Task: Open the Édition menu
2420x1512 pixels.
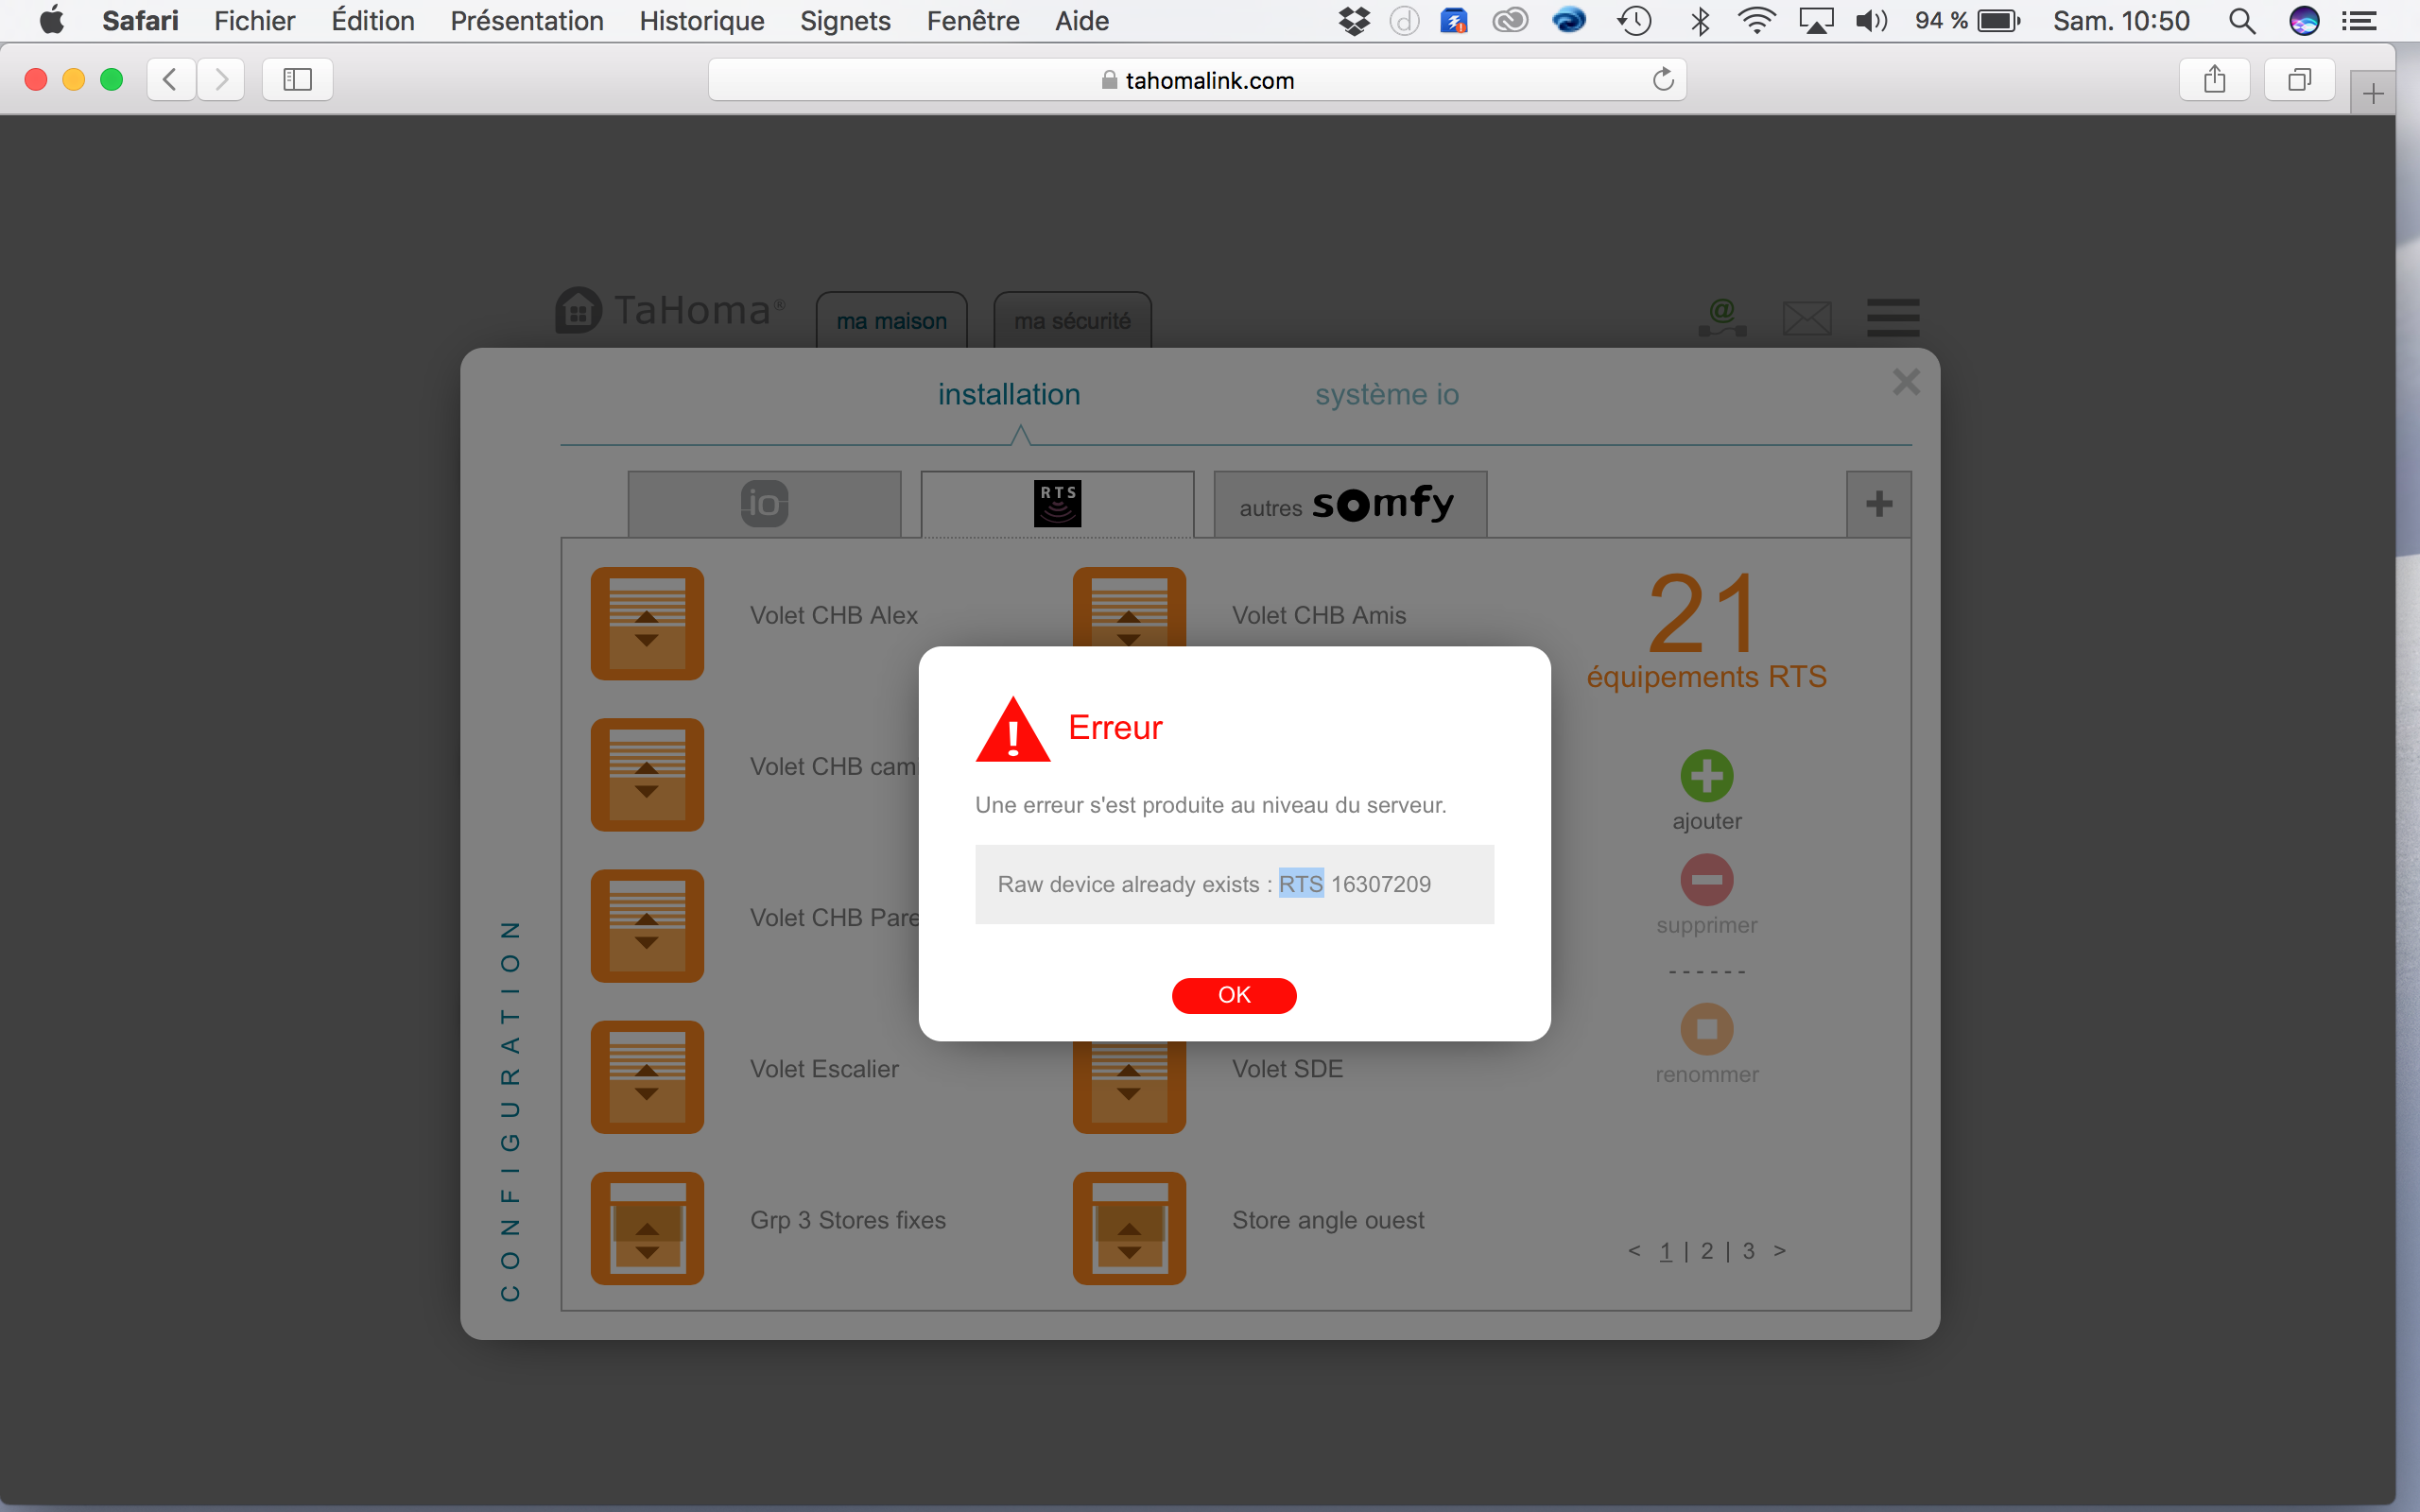Action: pos(372,21)
